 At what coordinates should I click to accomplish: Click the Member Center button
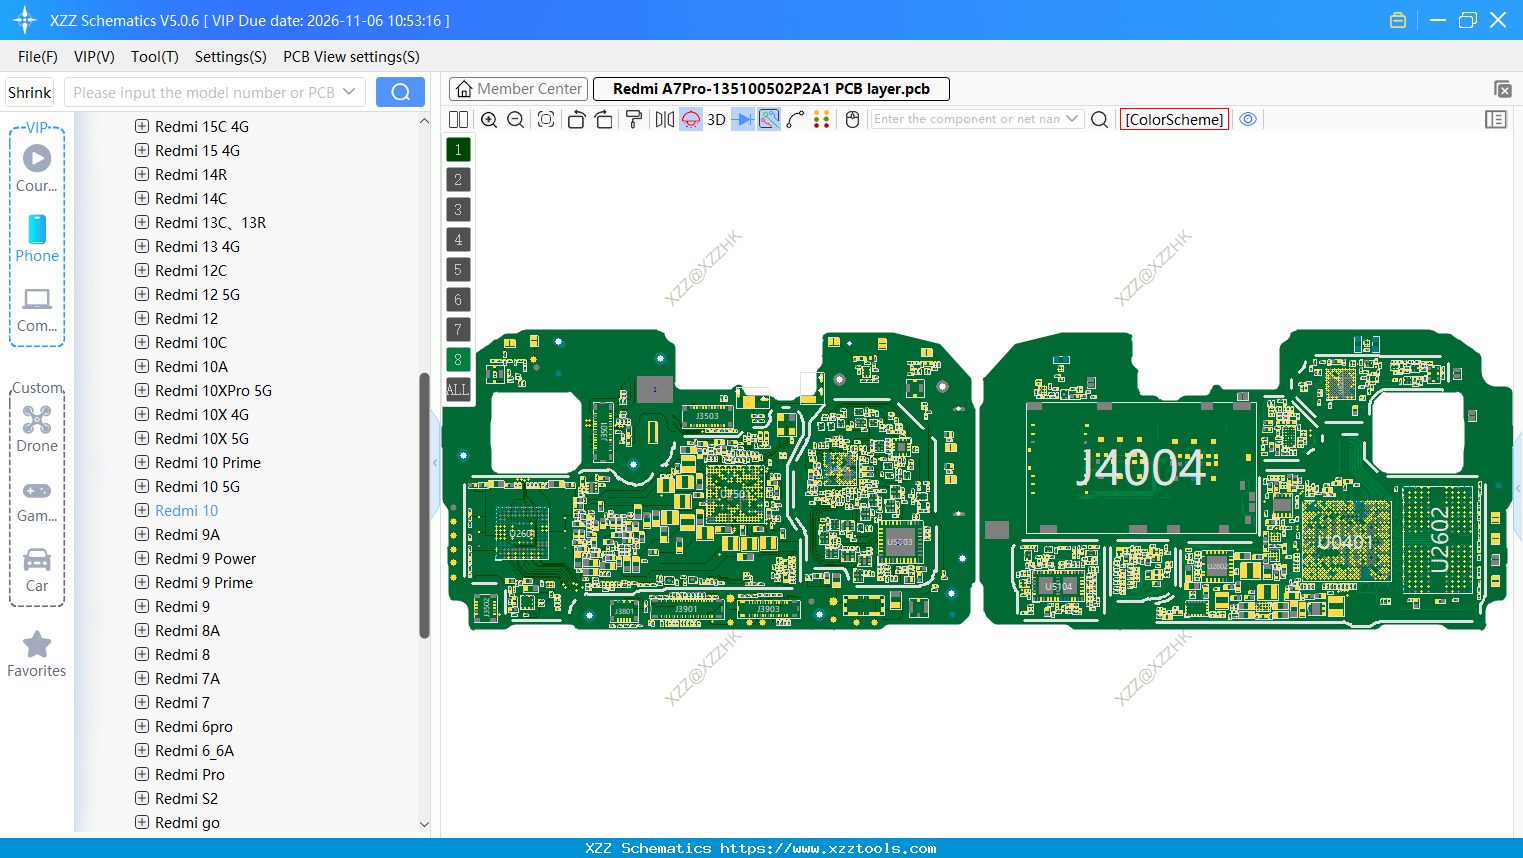click(x=517, y=88)
